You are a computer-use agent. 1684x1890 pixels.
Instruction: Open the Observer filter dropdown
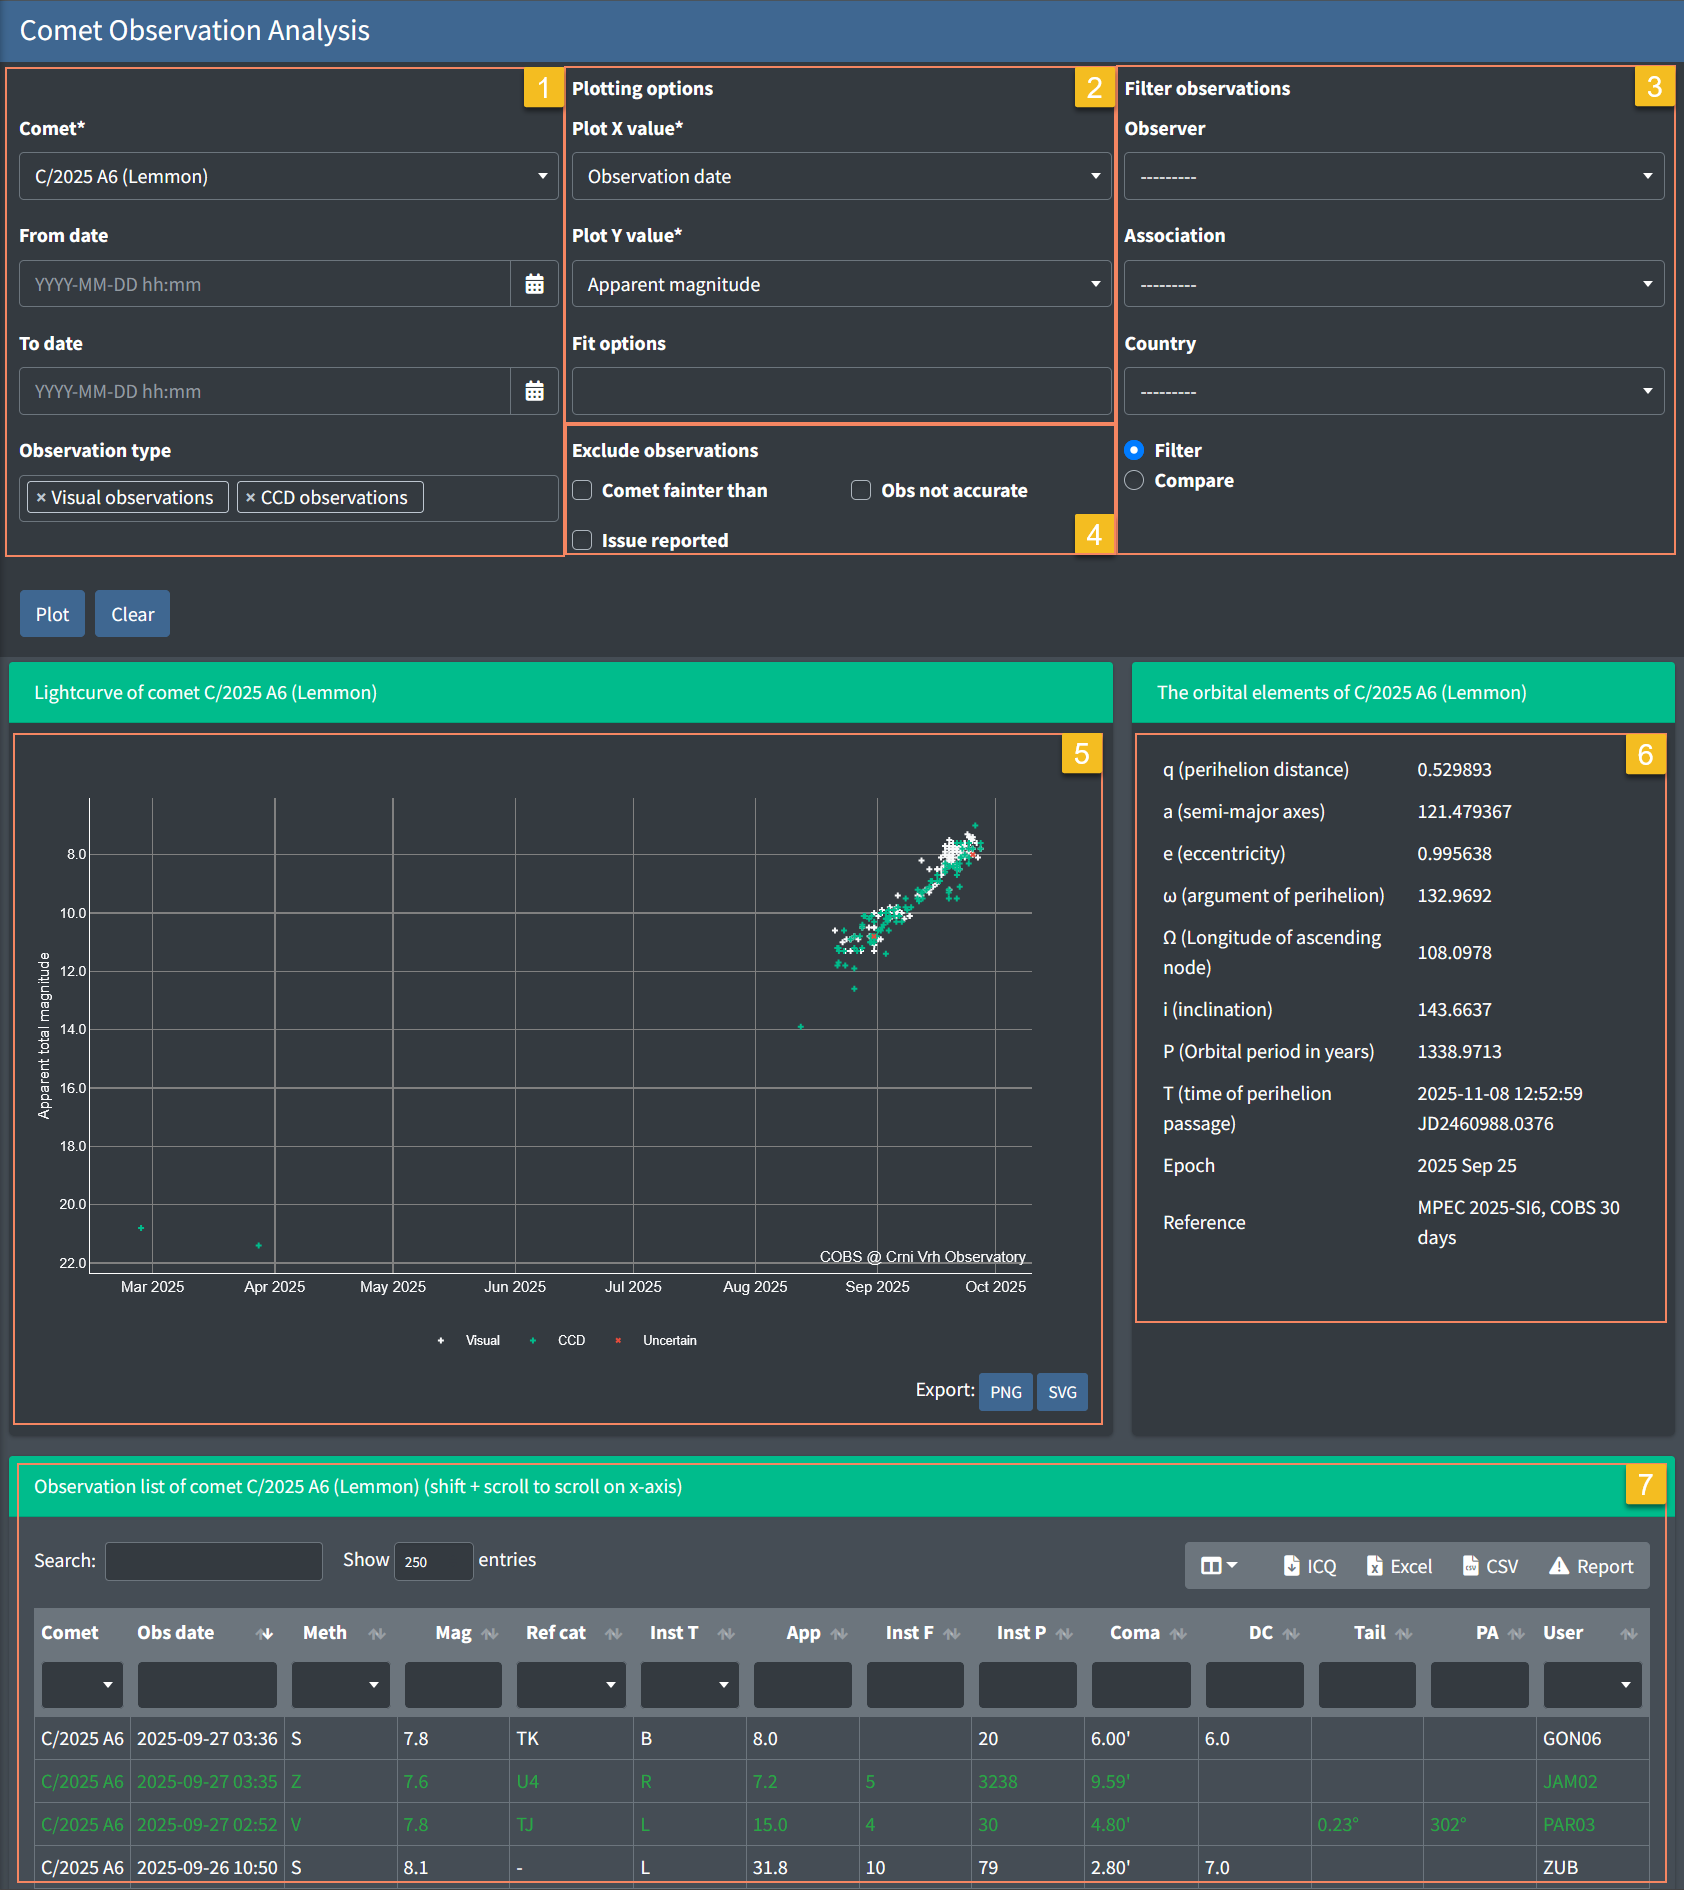[x=1393, y=176]
